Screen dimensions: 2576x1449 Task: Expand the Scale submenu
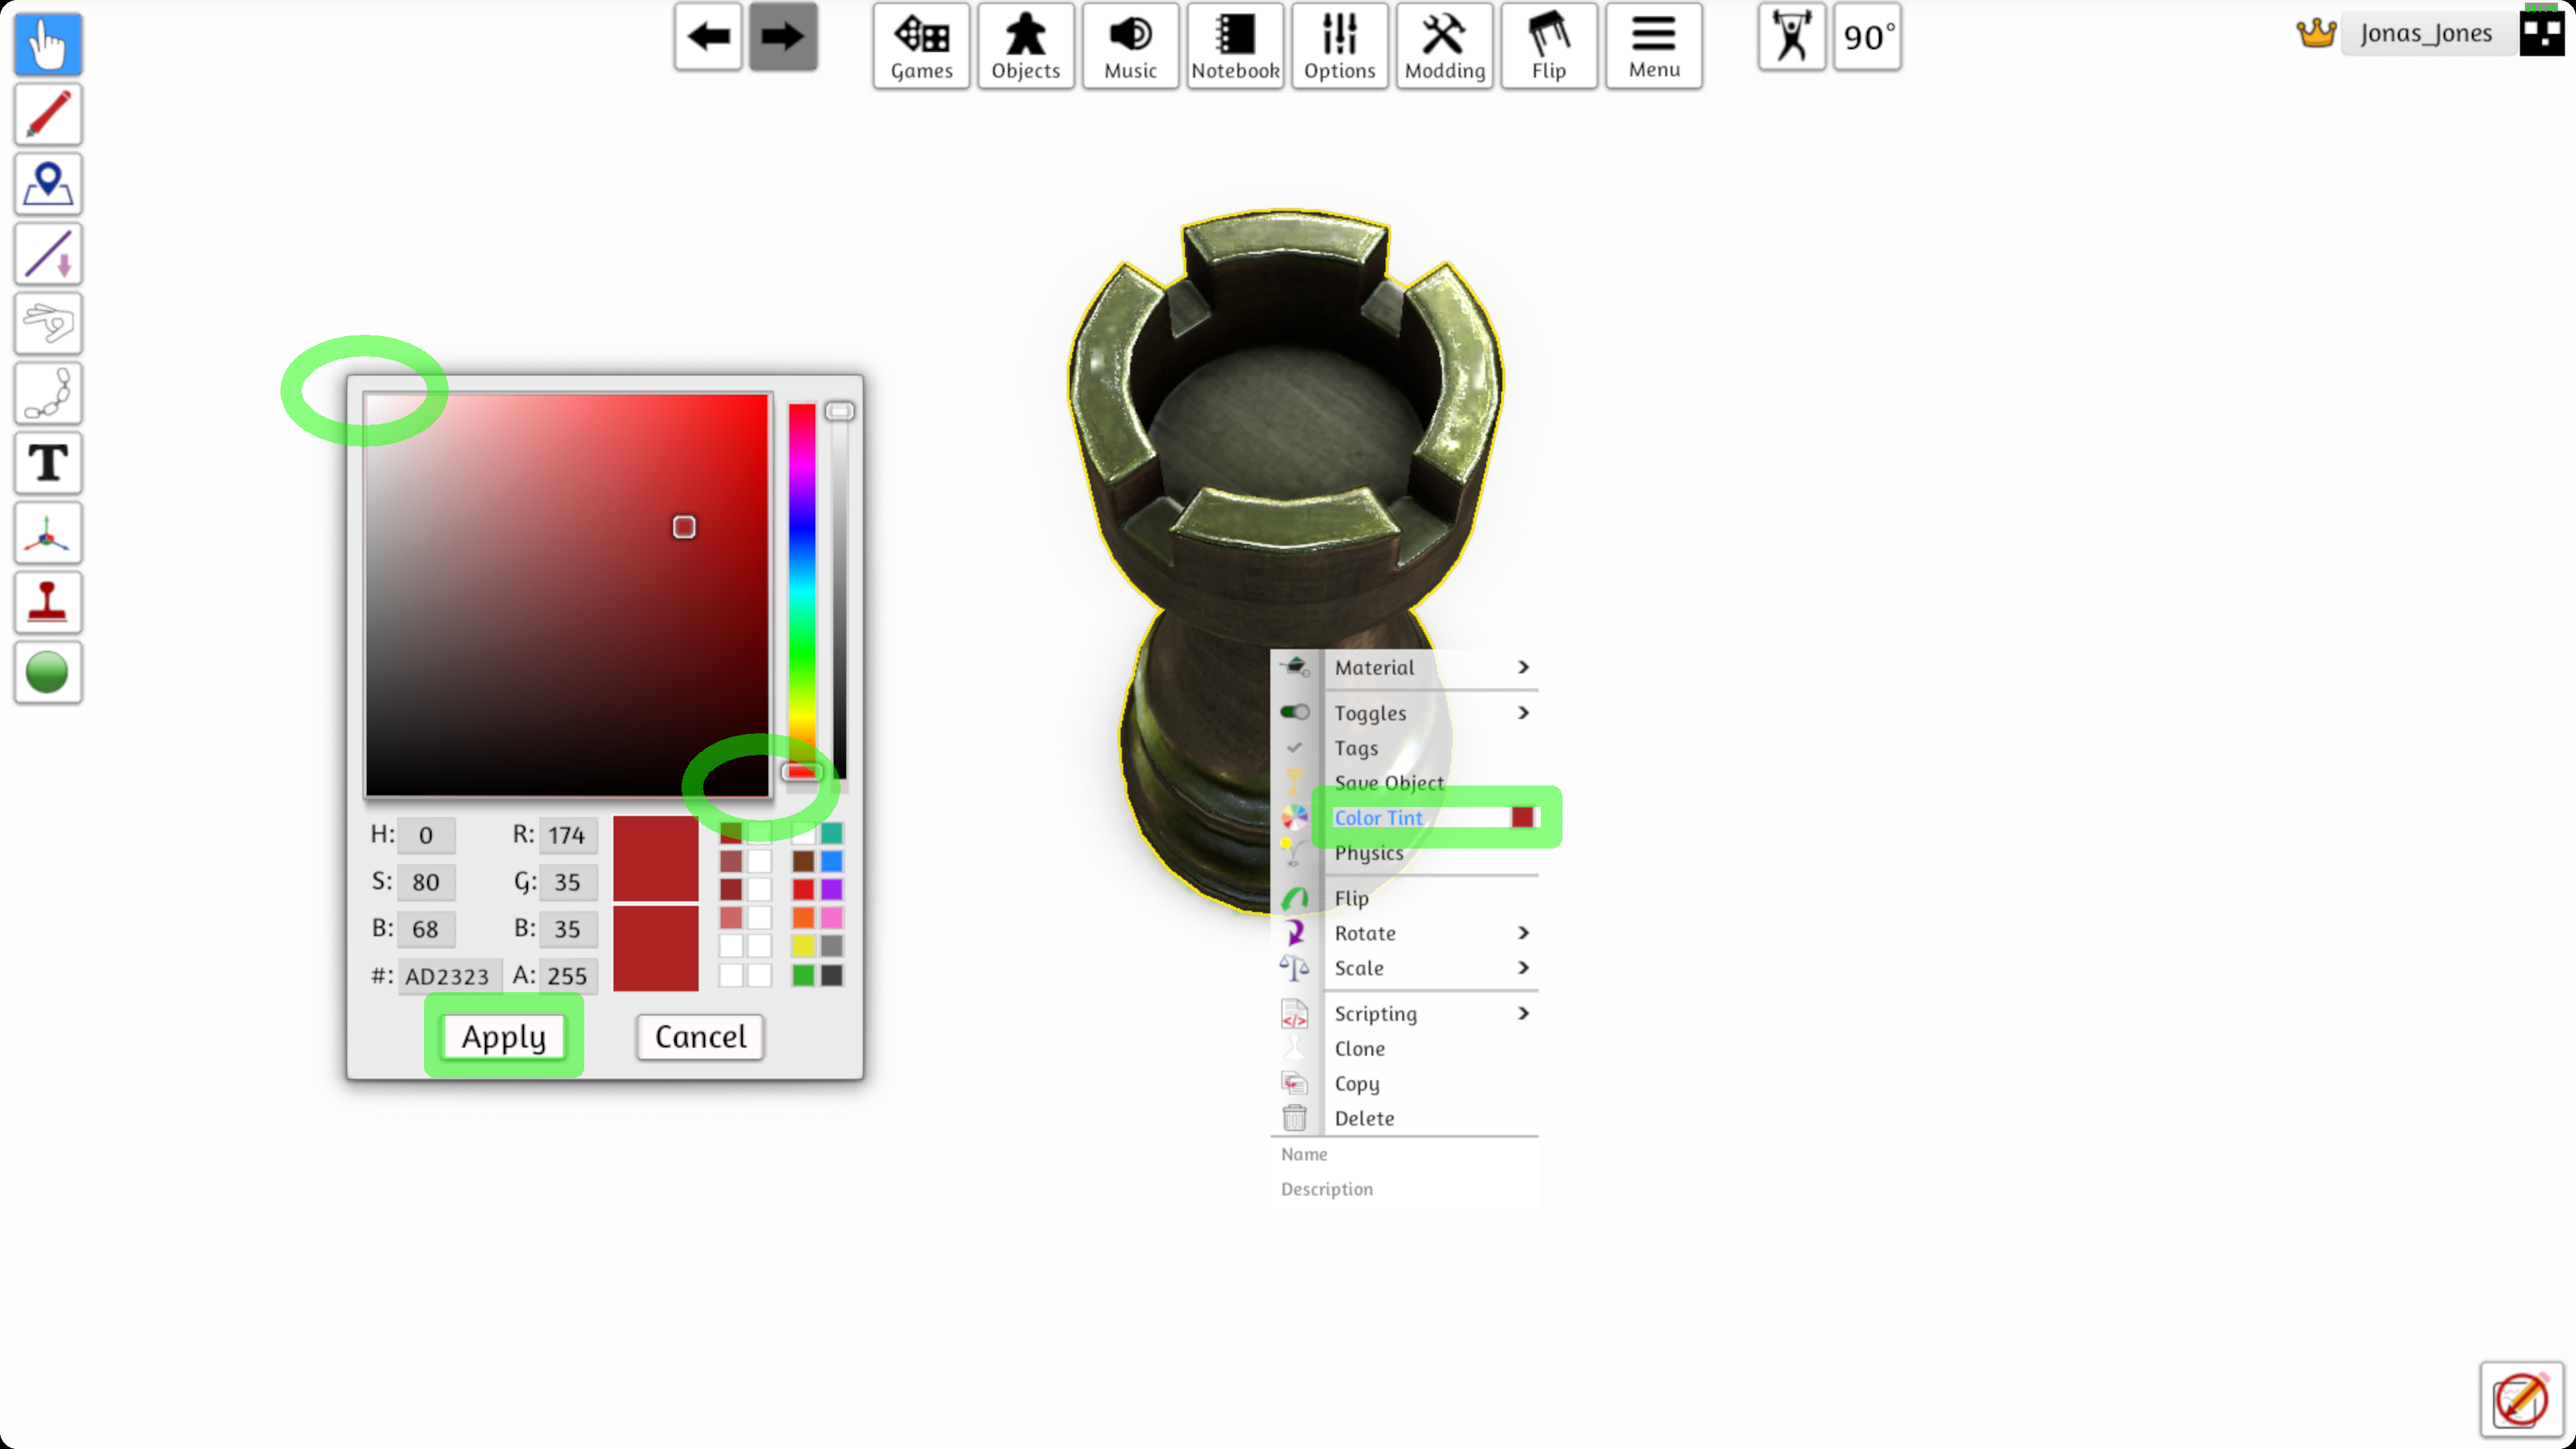(1420, 967)
